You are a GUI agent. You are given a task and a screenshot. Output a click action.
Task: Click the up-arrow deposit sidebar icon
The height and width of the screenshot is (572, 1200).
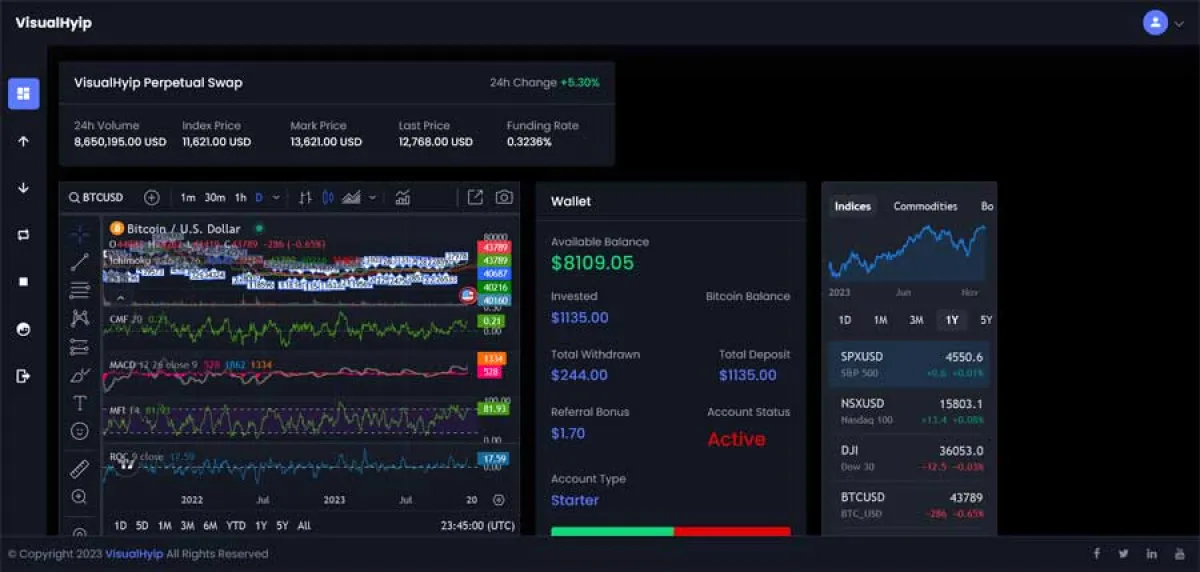[x=23, y=141]
